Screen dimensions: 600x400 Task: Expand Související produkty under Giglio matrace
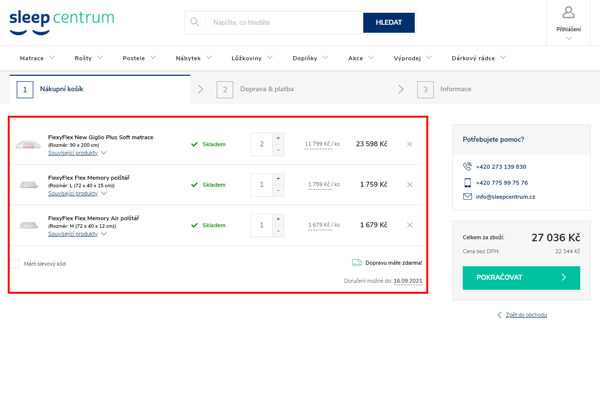coord(77,153)
